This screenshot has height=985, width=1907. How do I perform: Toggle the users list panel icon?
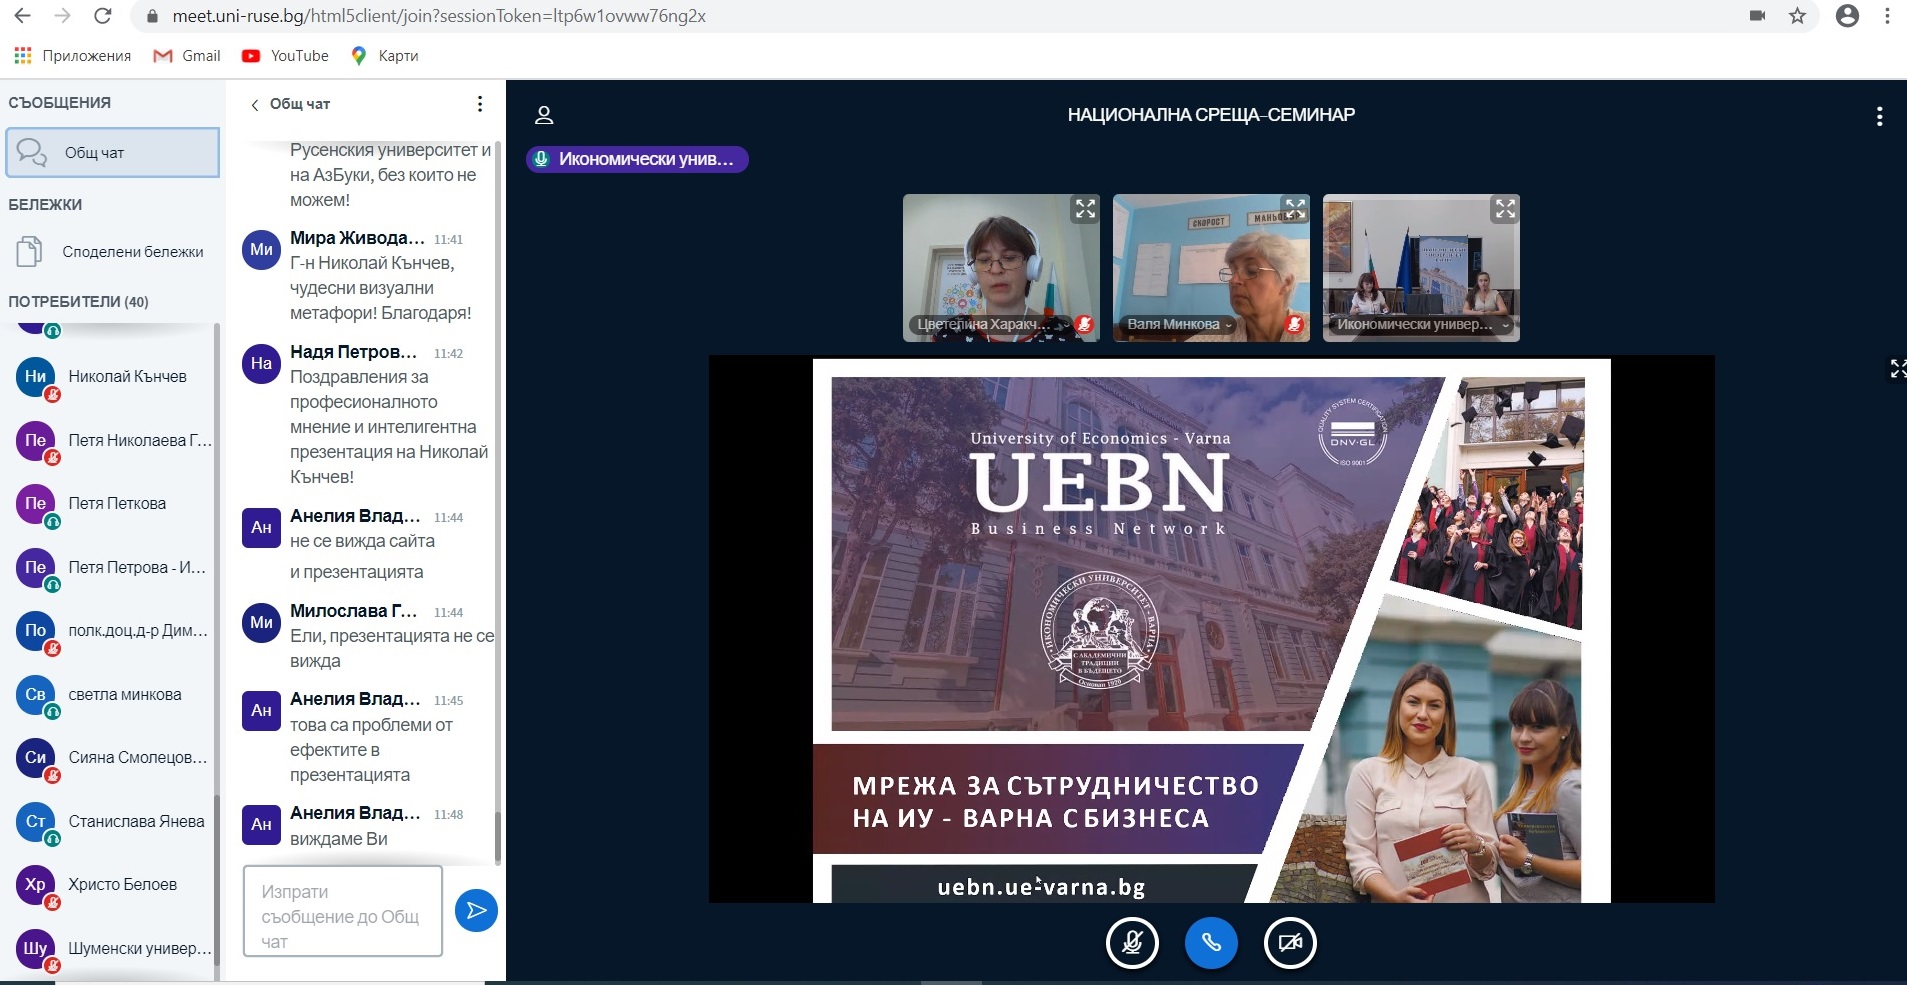point(544,115)
